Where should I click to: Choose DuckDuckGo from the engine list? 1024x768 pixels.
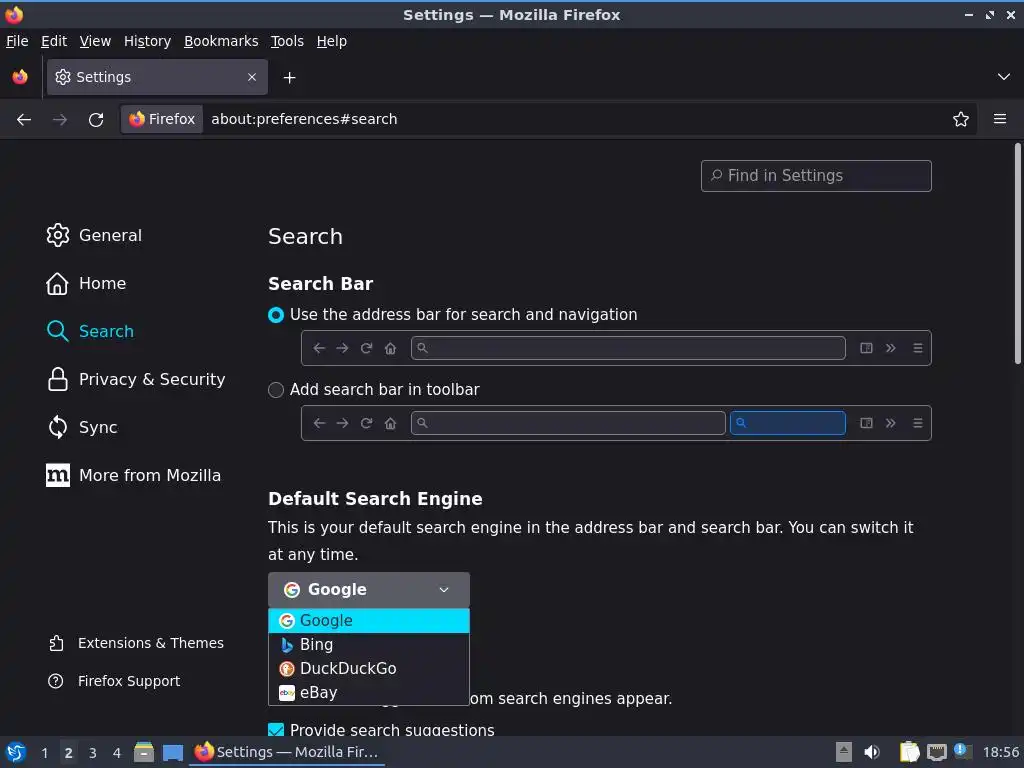coord(368,669)
